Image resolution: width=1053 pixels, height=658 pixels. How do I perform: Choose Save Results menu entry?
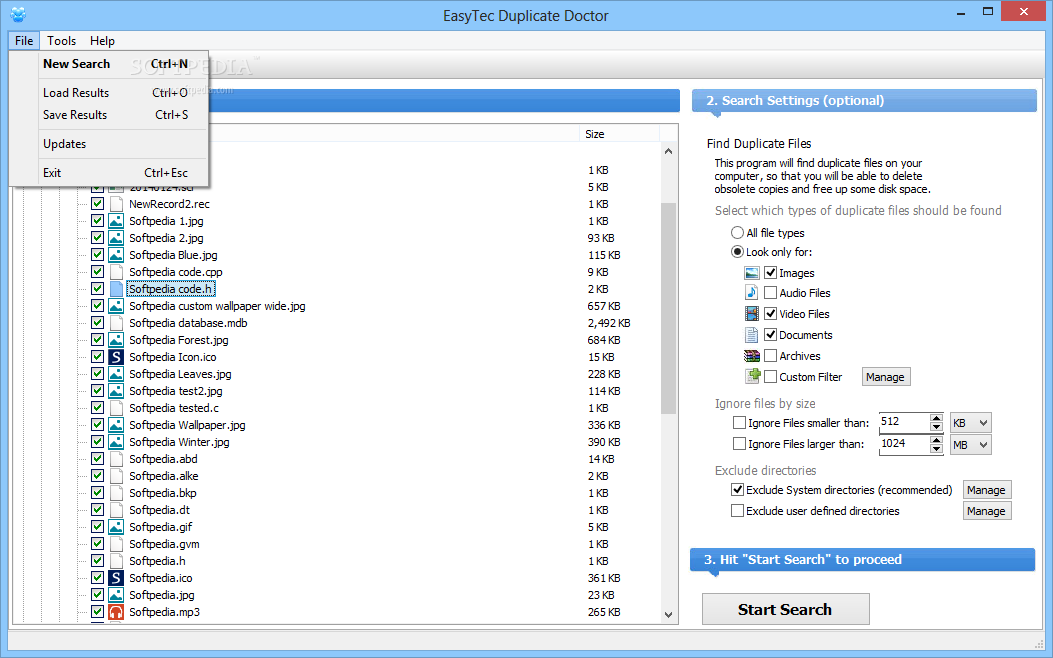109,115
